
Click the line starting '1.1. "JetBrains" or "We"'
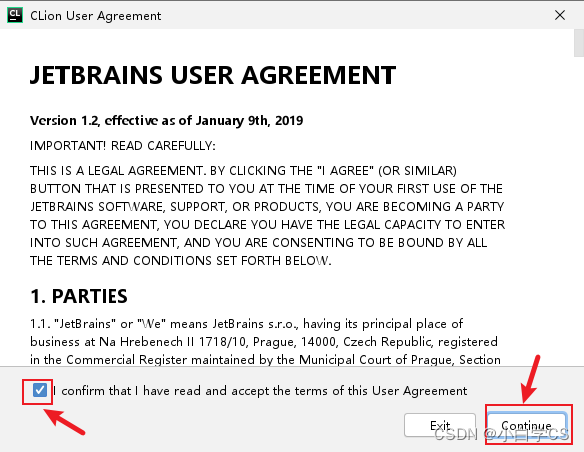tap(247, 324)
